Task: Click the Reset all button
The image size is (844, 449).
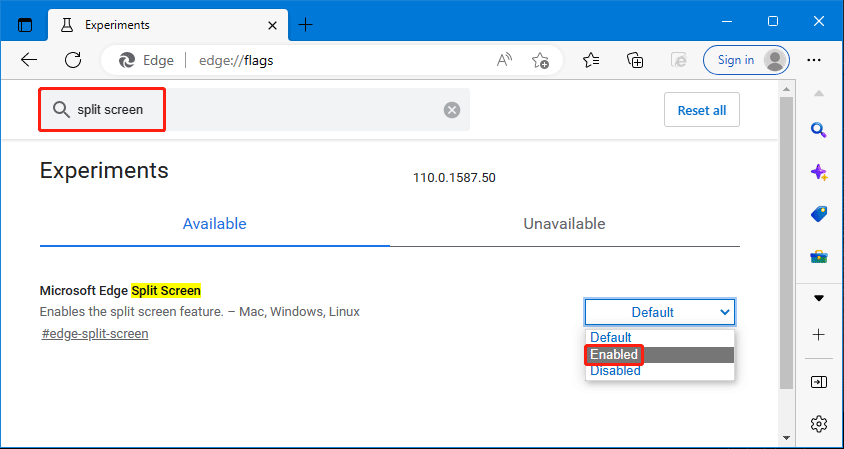Action: pyautogui.click(x=701, y=110)
